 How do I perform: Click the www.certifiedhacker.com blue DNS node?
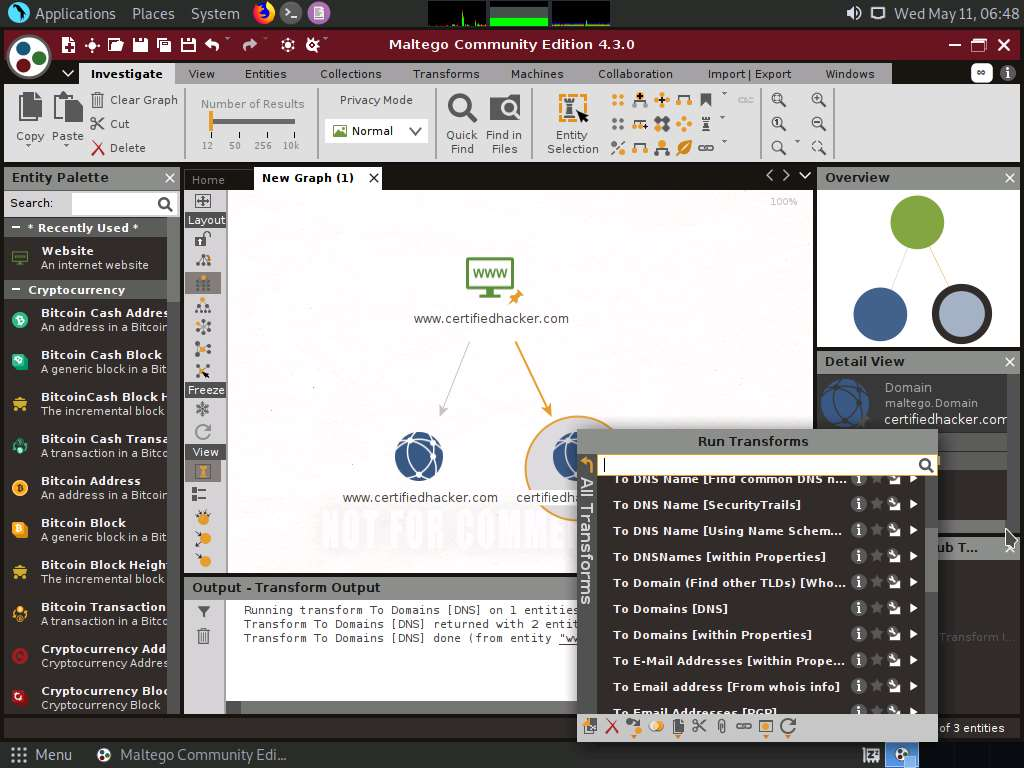419,456
